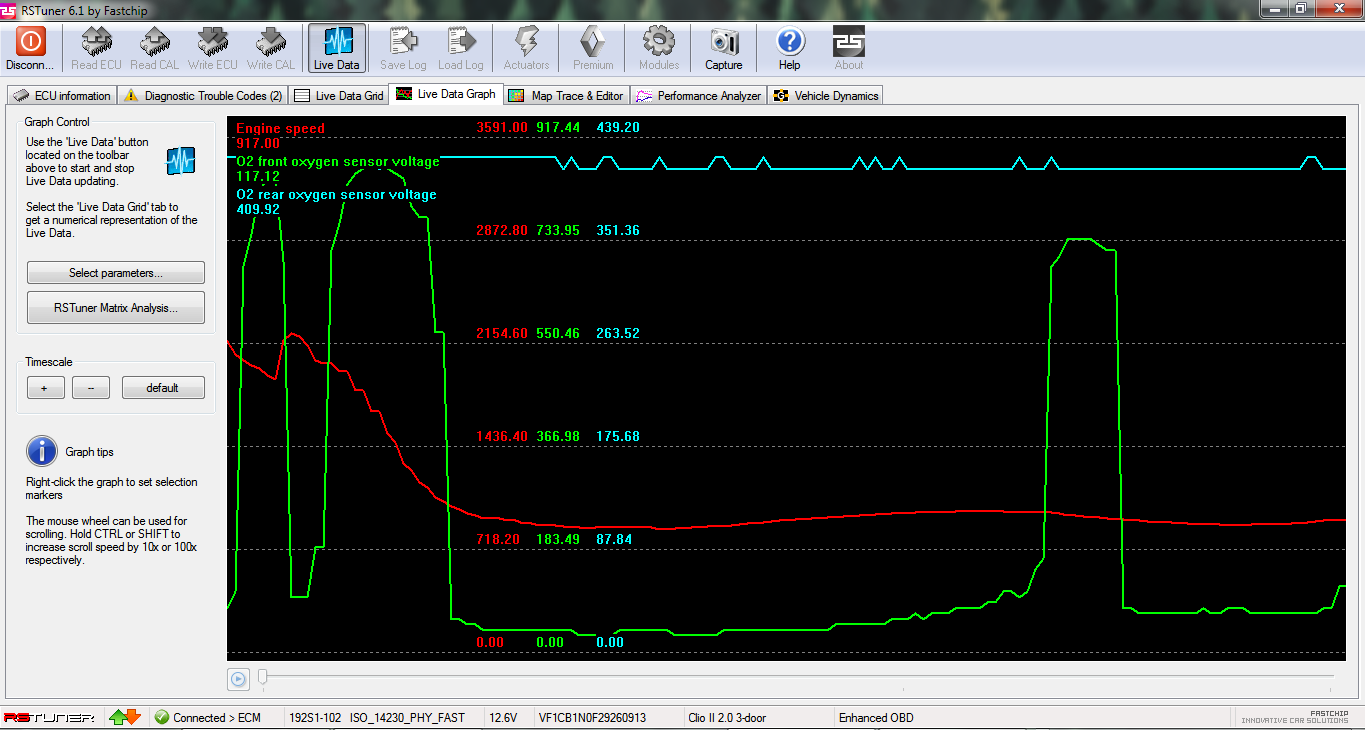Click the Read ECU toolbar icon

click(x=97, y=42)
